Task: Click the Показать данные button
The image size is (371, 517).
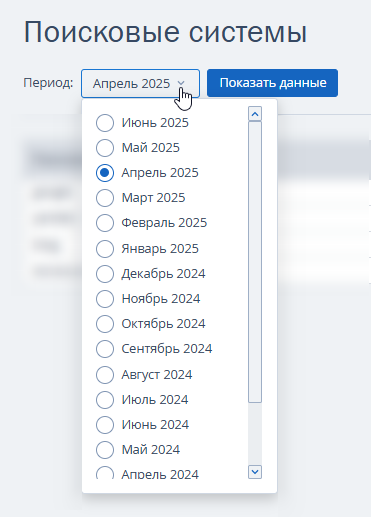Action: pyautogui.click(x=272, y=83)
